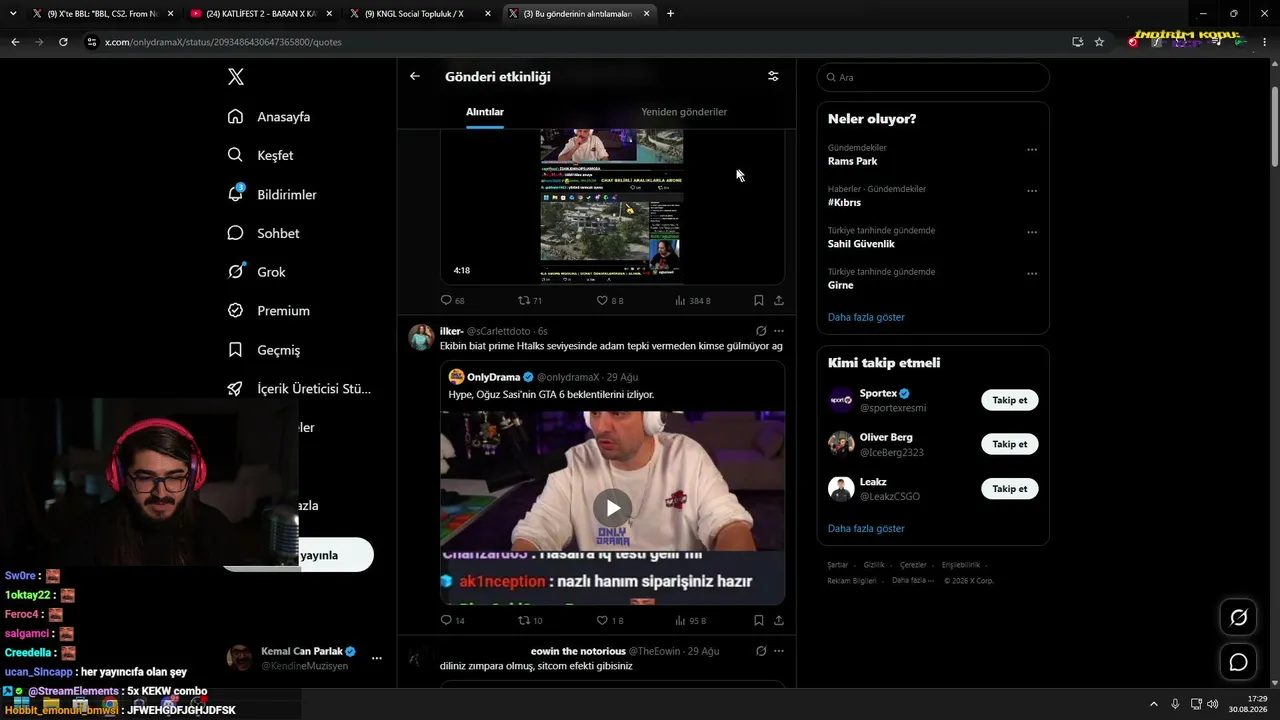Bookmark this page with the star icon

coord(1099,42)
